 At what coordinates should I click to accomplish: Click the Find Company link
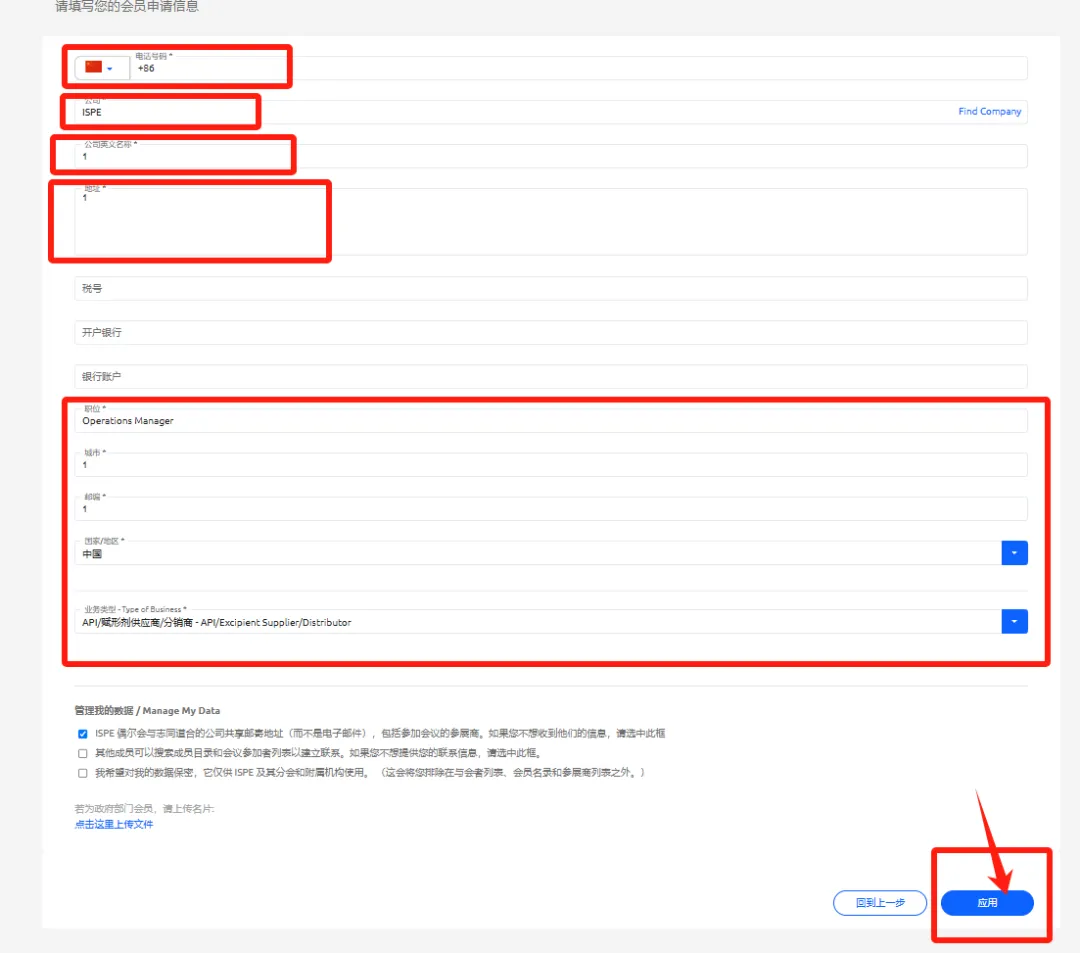point(989,112)
